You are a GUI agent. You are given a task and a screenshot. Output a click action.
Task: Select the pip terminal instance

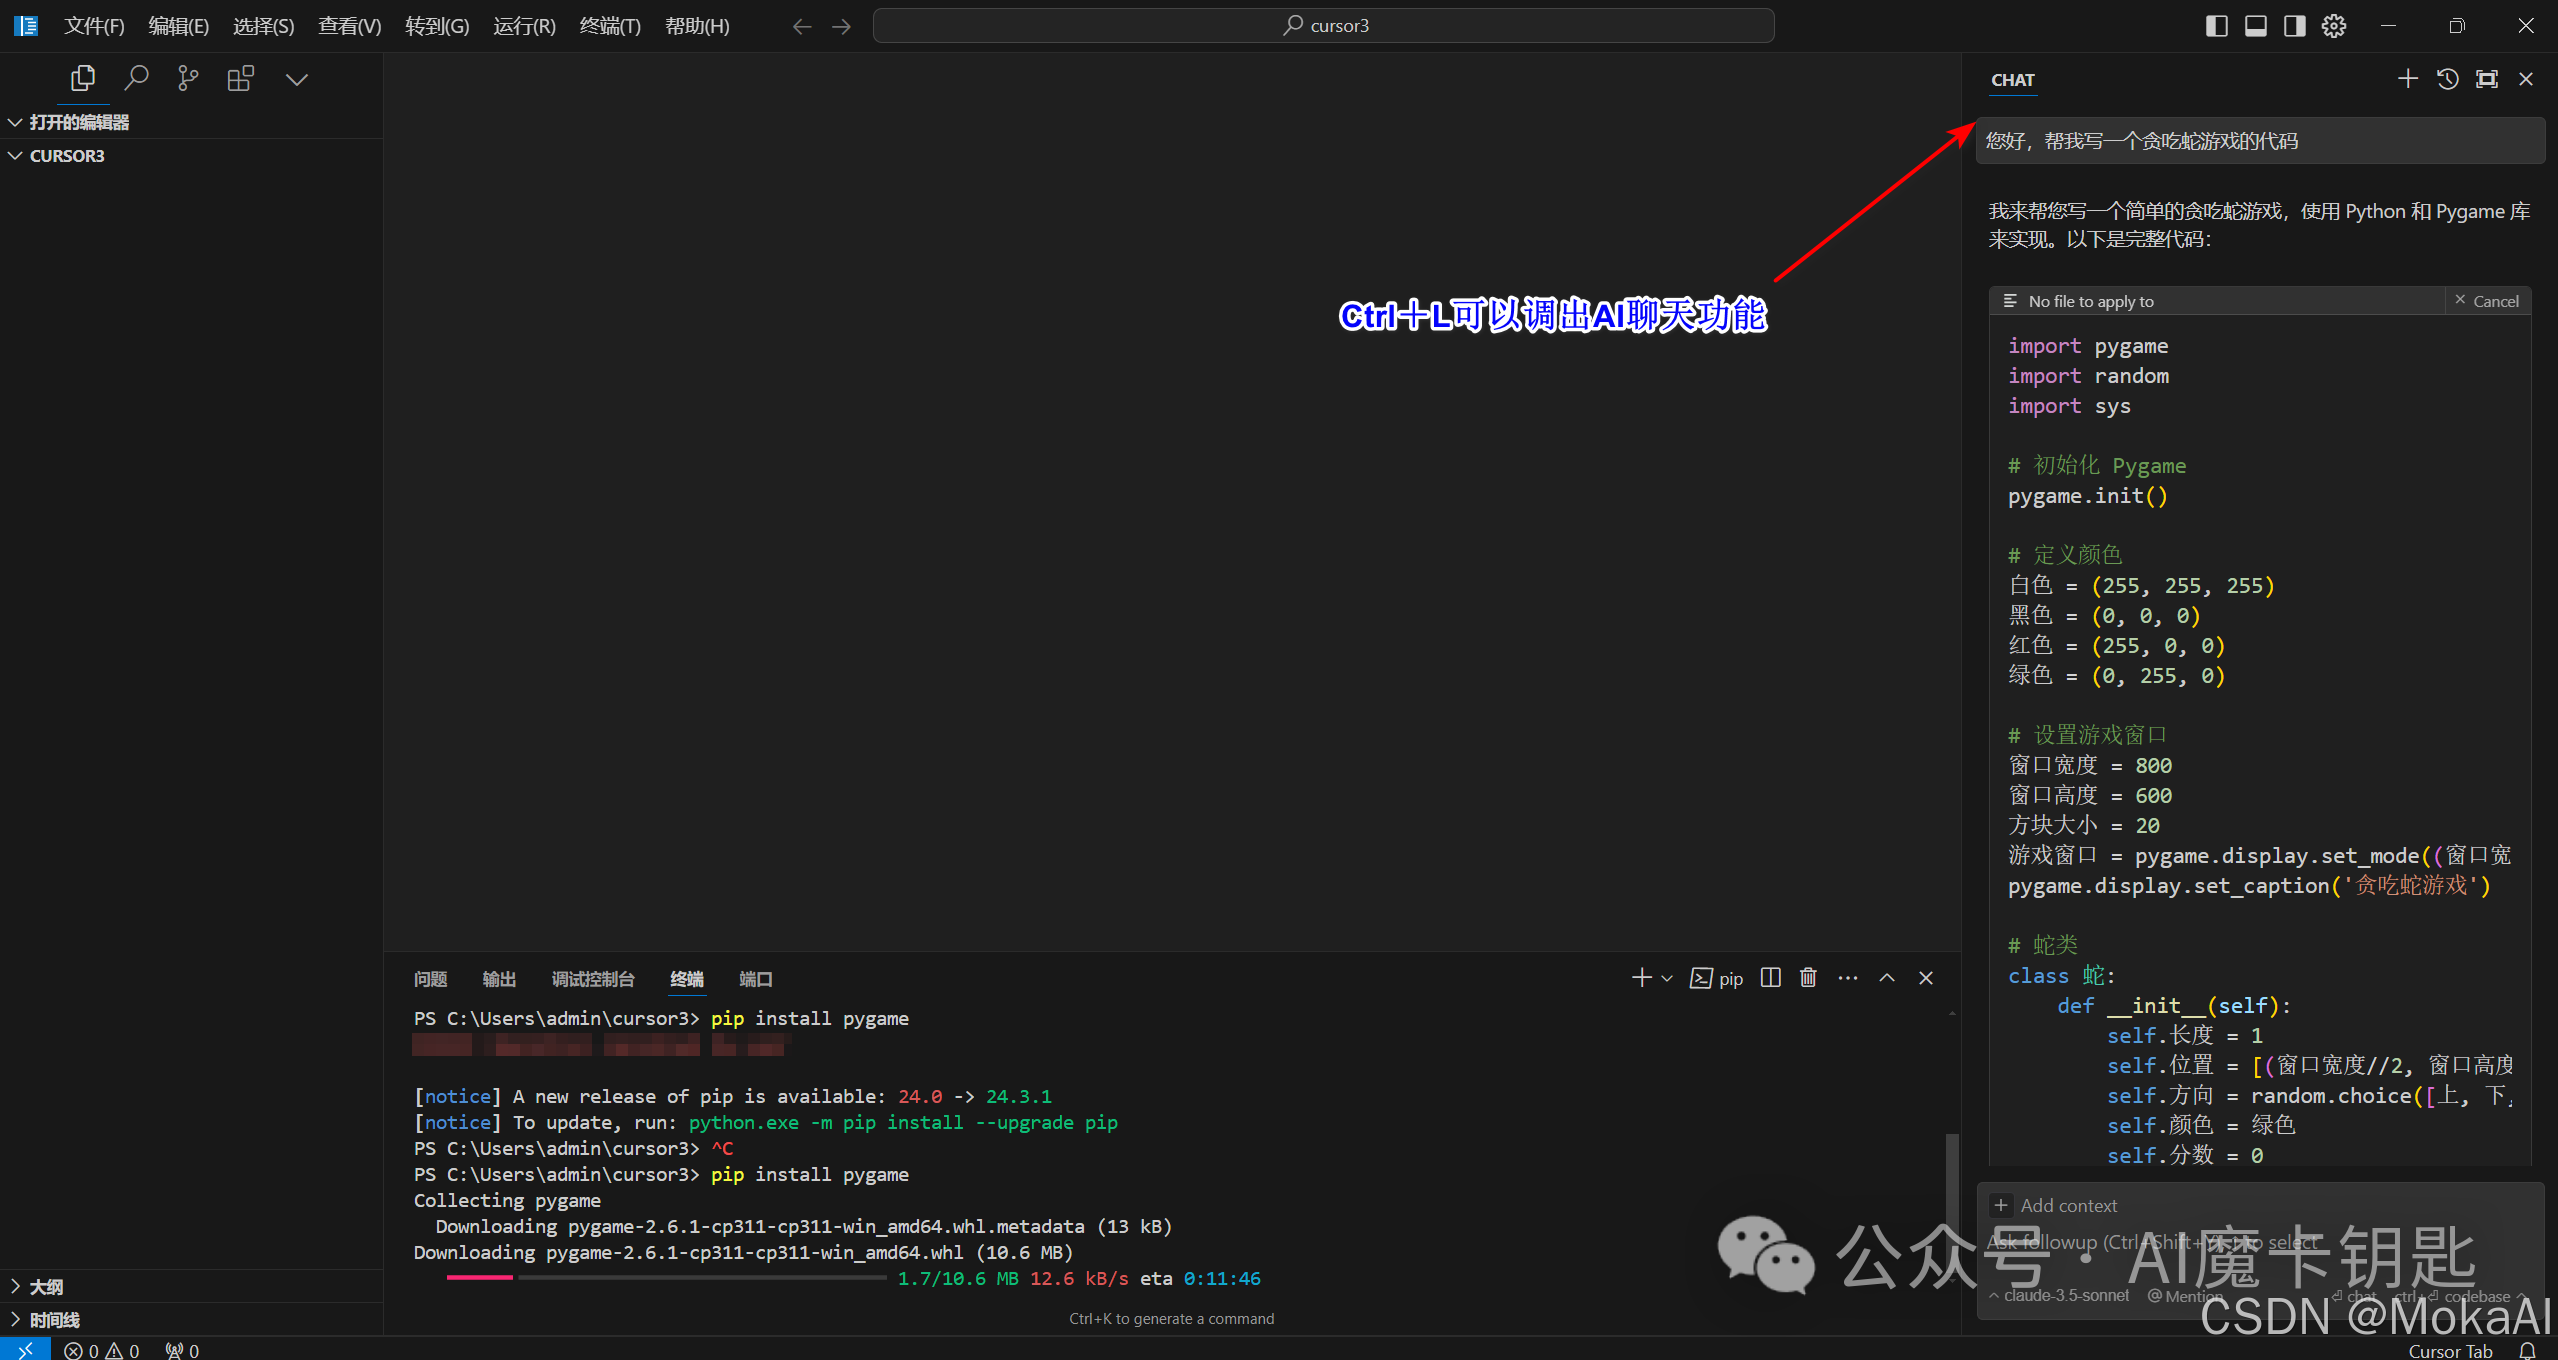coord(1717,978)
